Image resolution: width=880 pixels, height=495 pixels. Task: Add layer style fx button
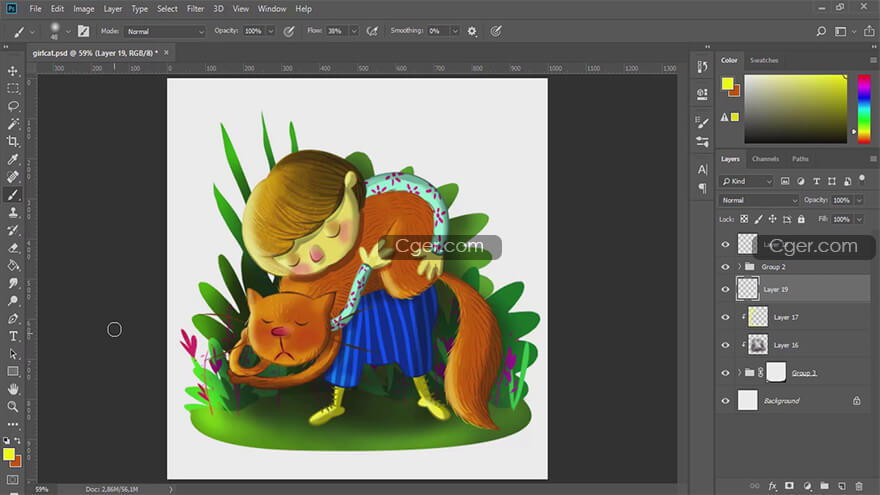click(772, 486)
